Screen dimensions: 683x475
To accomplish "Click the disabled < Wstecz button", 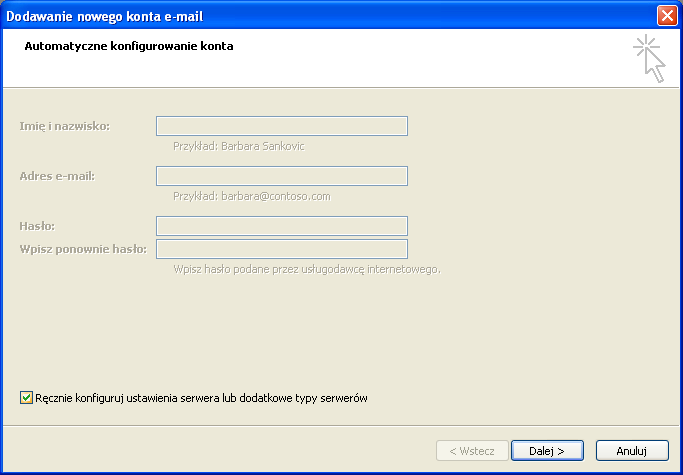I will pyautogui.click(x=472, y=451).
